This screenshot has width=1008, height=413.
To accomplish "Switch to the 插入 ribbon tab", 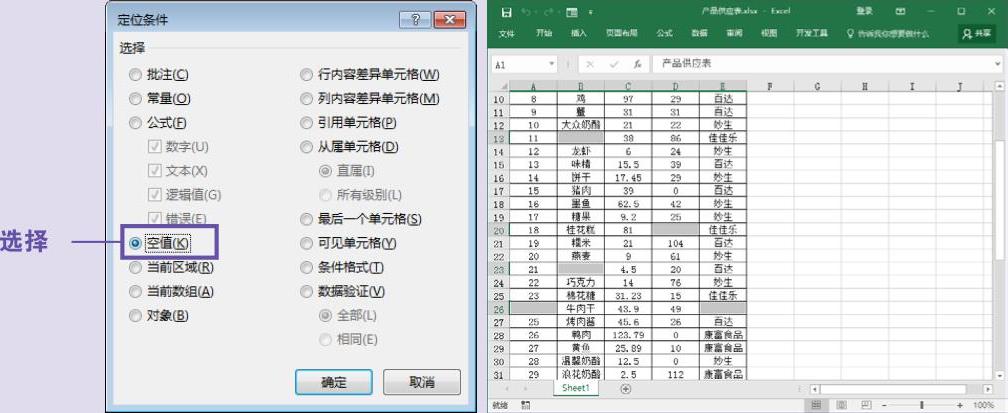I will pyautogui.click(x=579, y=33).
